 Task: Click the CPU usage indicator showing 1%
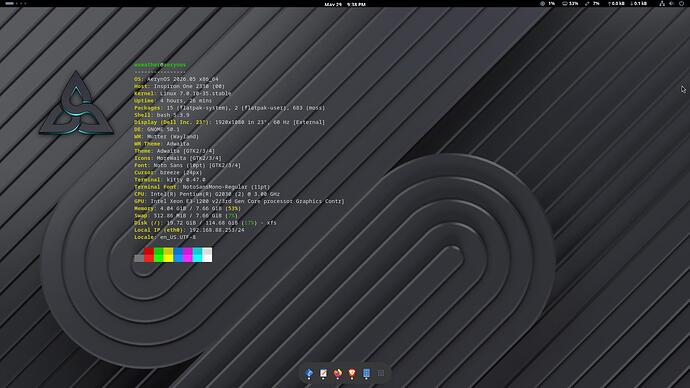pyautogui.click(x=547, y=4)
